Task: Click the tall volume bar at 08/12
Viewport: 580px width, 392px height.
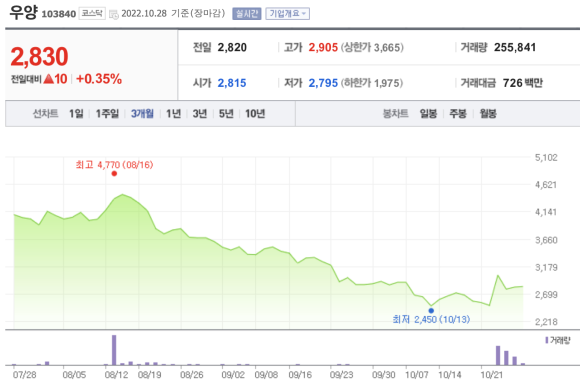Action: pos(114,350)
